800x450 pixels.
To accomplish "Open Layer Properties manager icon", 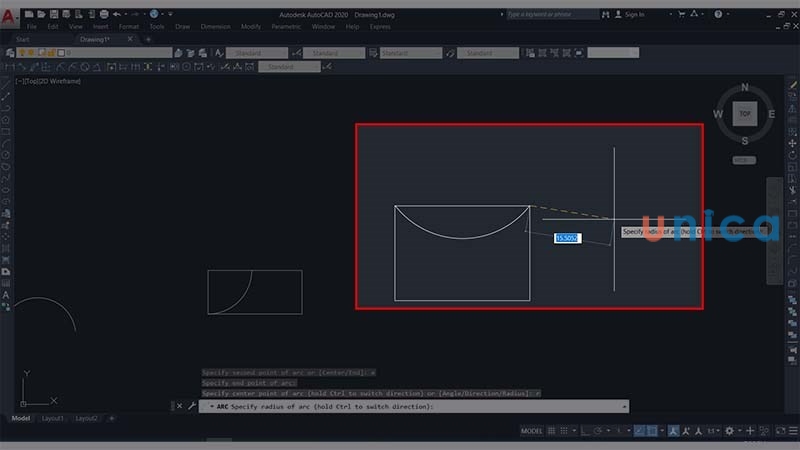I will click(8, 52).
